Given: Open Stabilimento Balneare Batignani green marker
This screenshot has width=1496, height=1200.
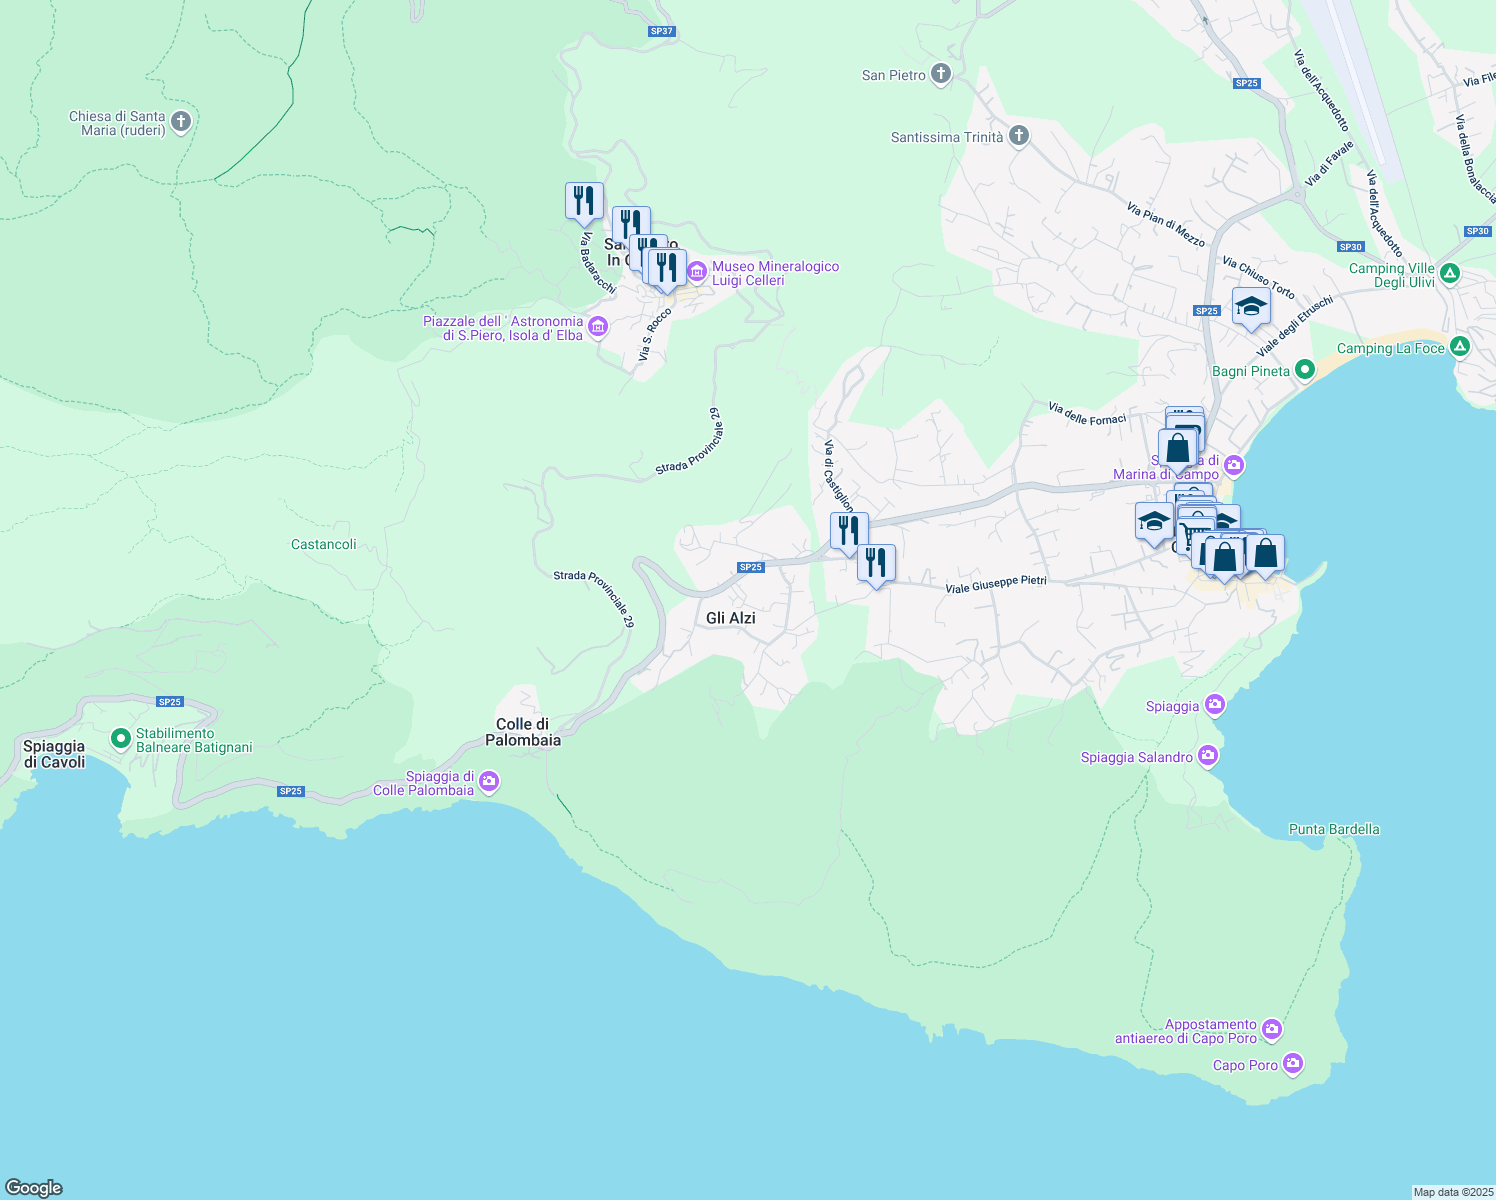Looking at the screenshot, I should coord(121,739).
